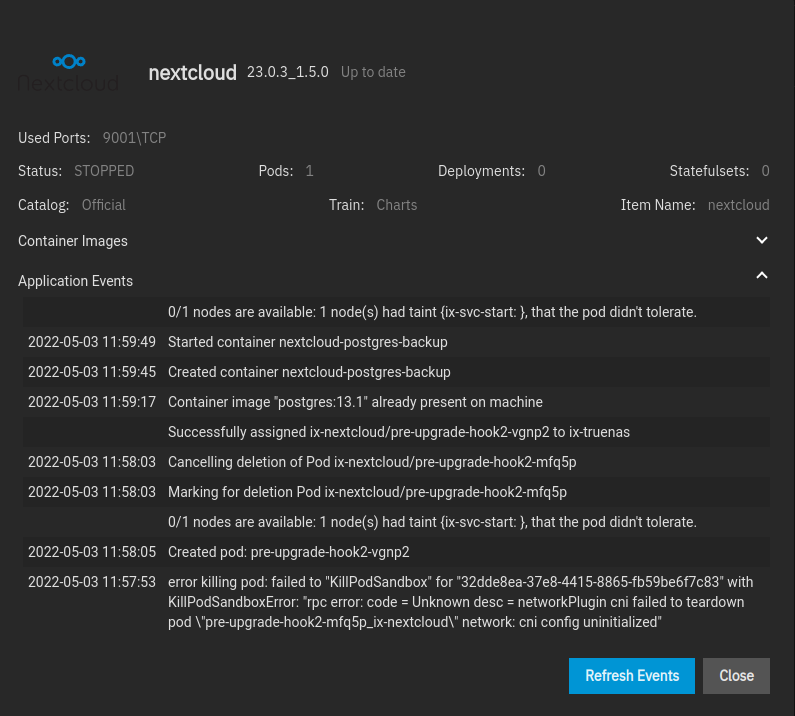Click the STOPPED status value
This screenshot has width=795, height=716.
click(x=104, y=171)
